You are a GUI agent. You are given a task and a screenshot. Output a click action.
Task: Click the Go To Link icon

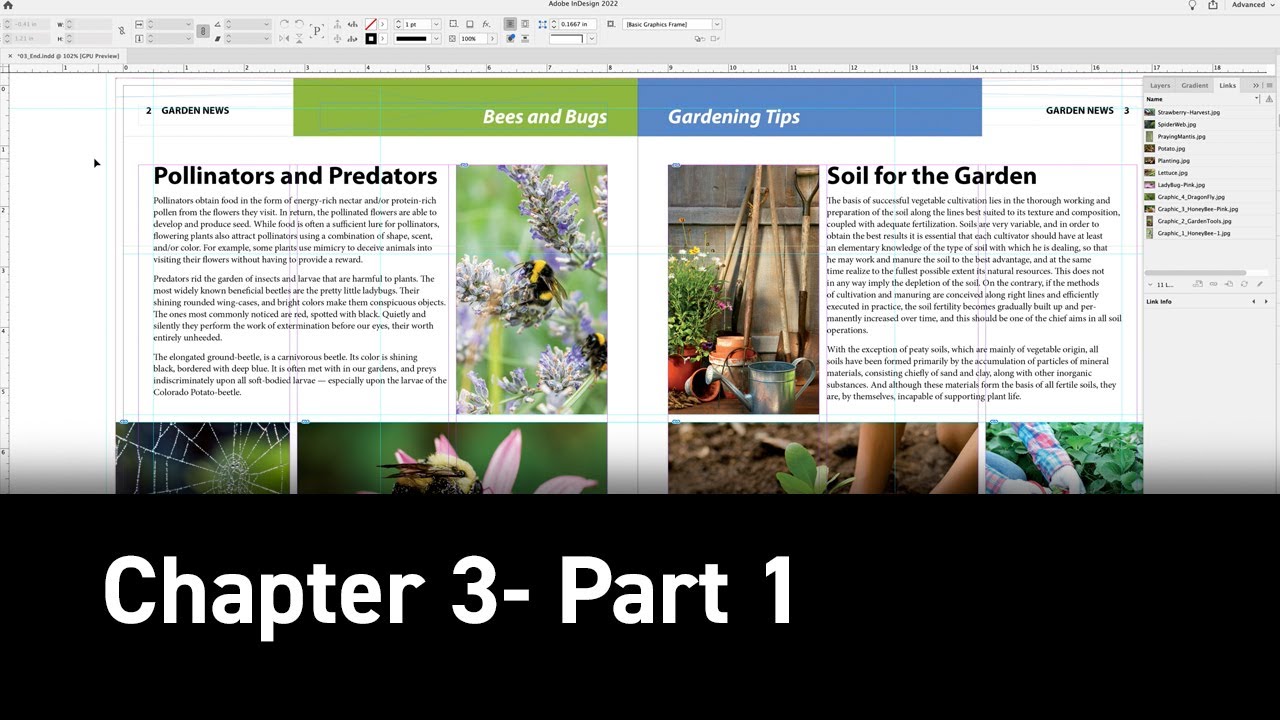[x=1229, y=284]
